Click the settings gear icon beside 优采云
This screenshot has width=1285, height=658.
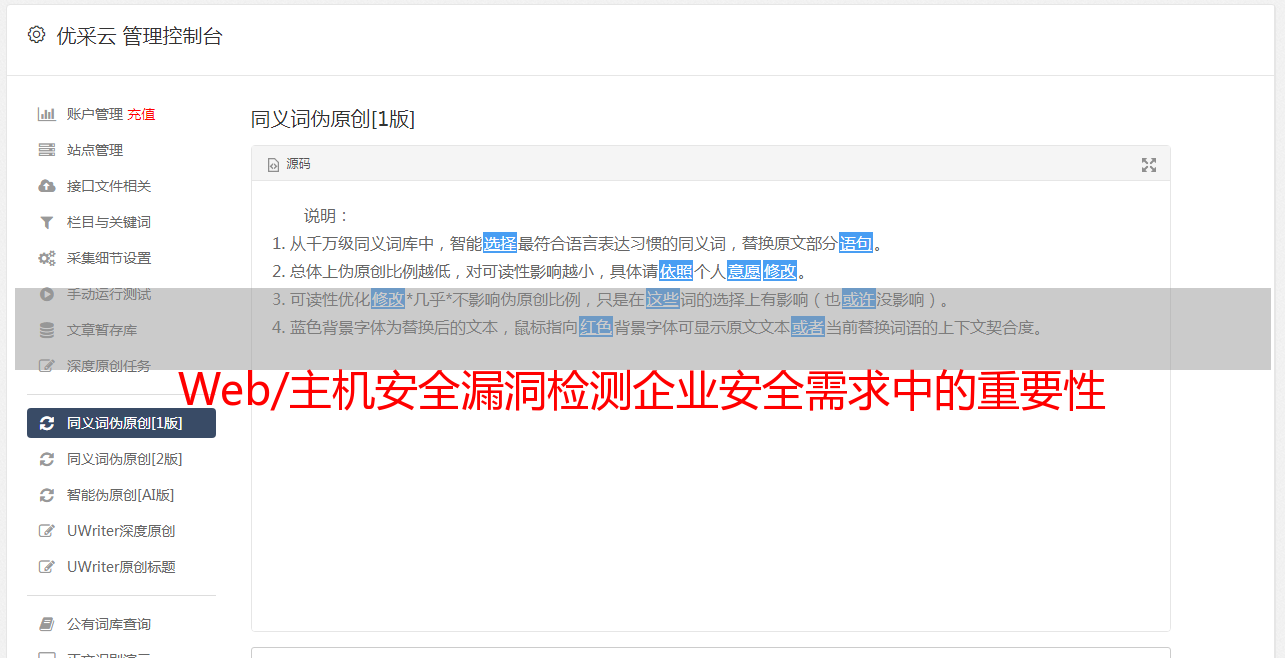(x=37, y=35)
